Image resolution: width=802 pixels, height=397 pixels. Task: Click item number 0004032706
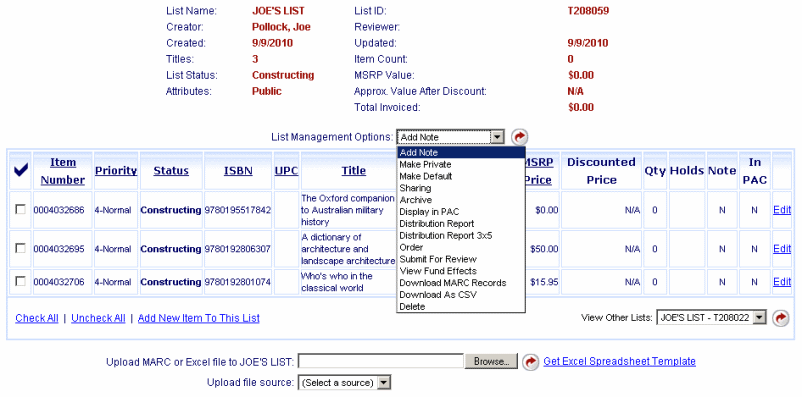pos(59,282)
